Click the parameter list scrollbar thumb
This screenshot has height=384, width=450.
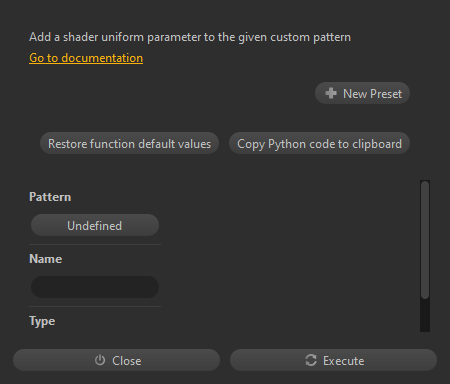tap(425, 240)
